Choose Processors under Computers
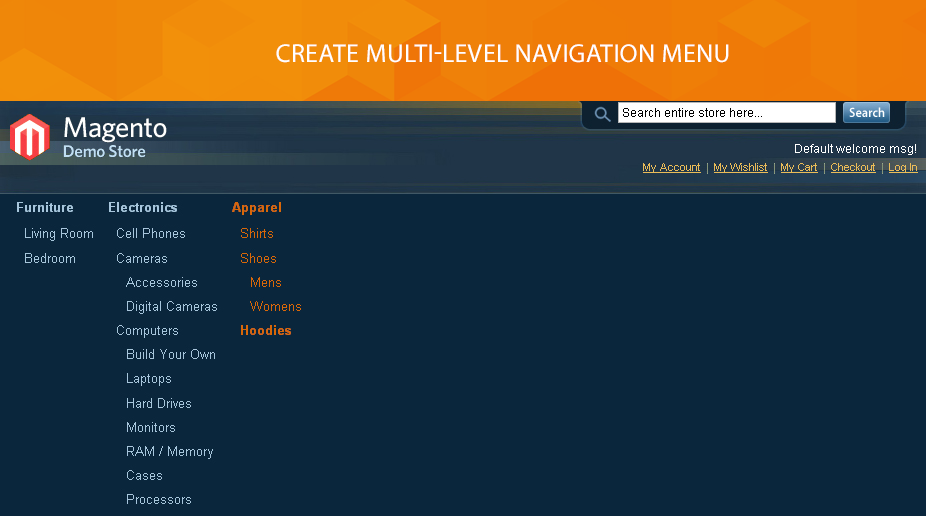The height and width of the screenshot is (516, 926). pyautogui.click(x=158, y=500)
